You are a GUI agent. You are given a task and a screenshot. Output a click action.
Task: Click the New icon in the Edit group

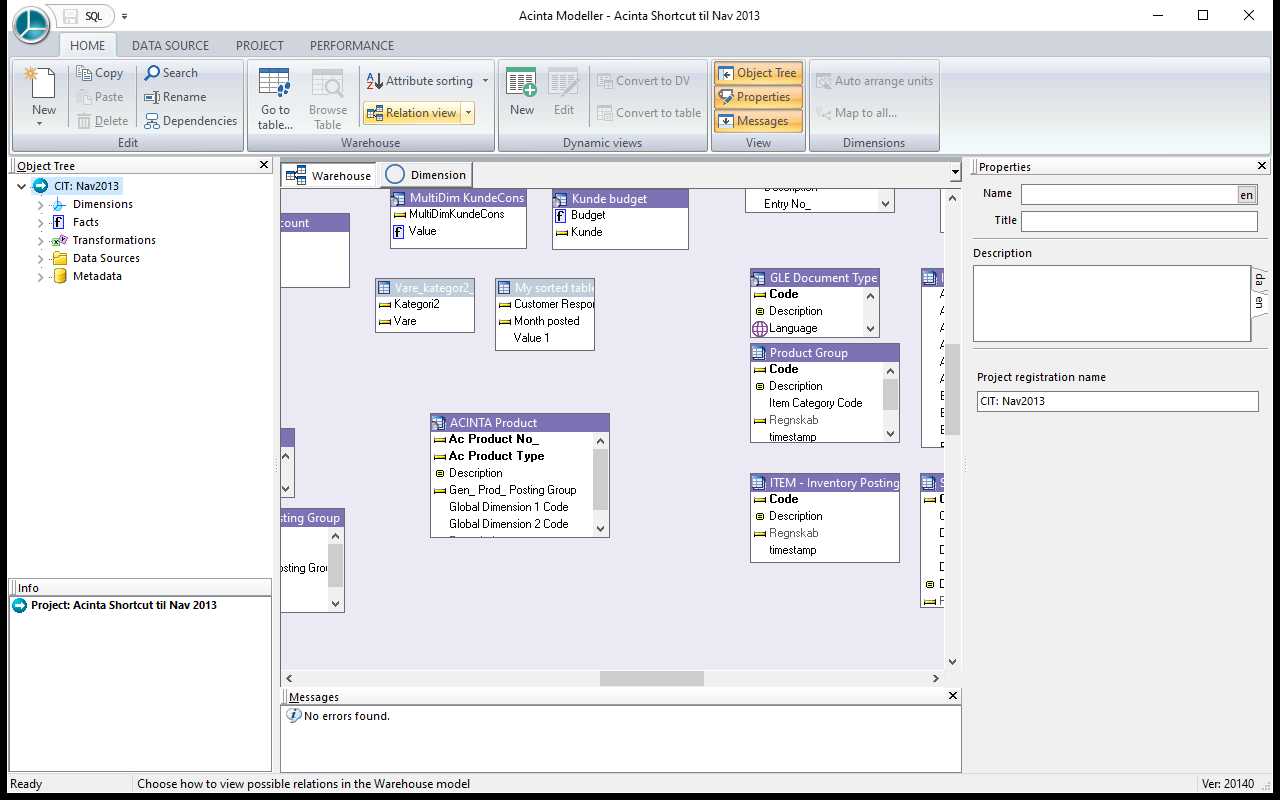[x=43, y=83]
